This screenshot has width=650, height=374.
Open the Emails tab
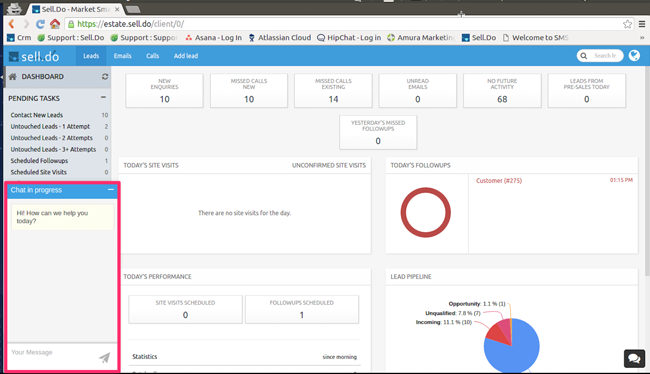point(123,56)
